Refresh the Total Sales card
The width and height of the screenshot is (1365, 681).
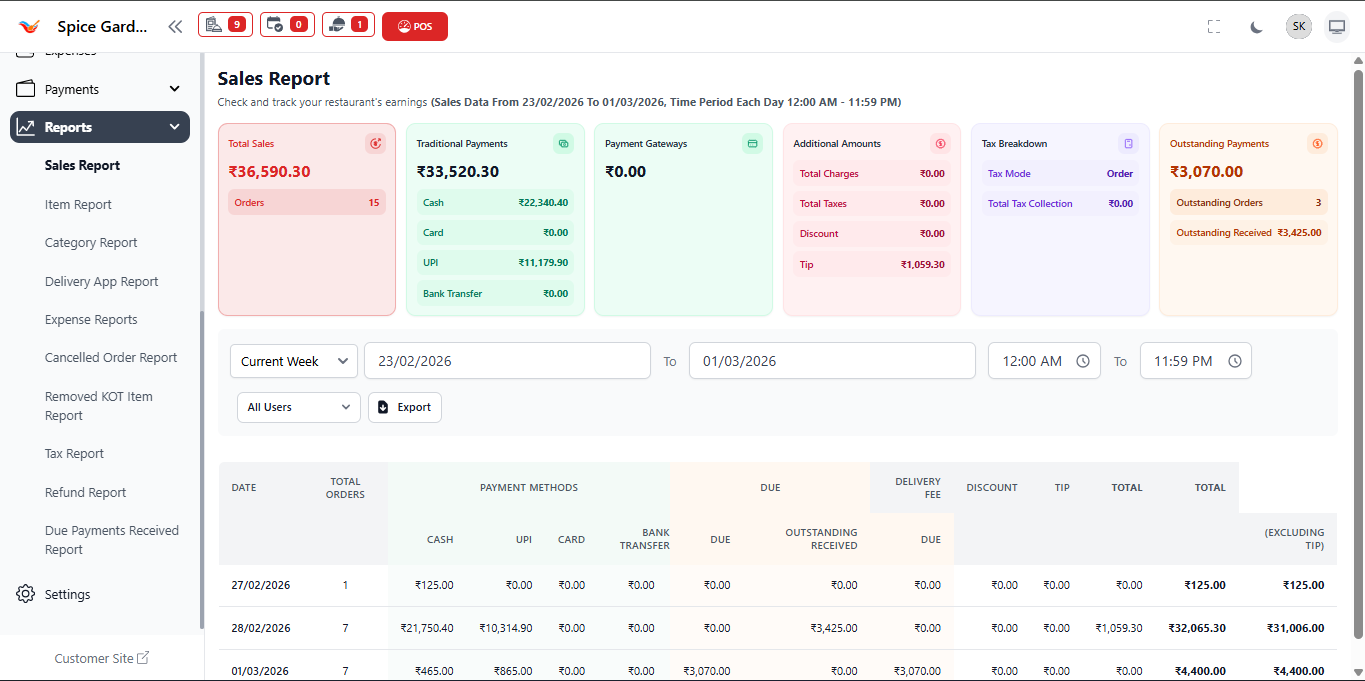pos(375,143)
